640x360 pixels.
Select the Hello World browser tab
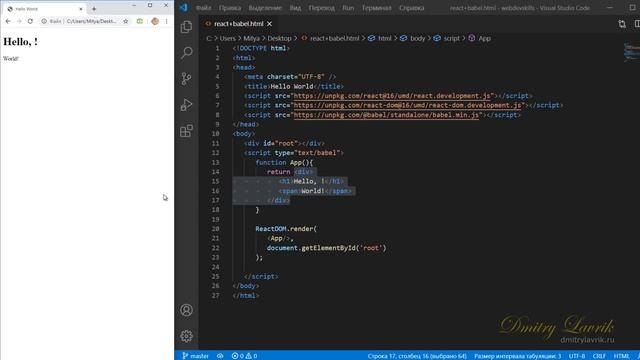[x=44, y=9]
